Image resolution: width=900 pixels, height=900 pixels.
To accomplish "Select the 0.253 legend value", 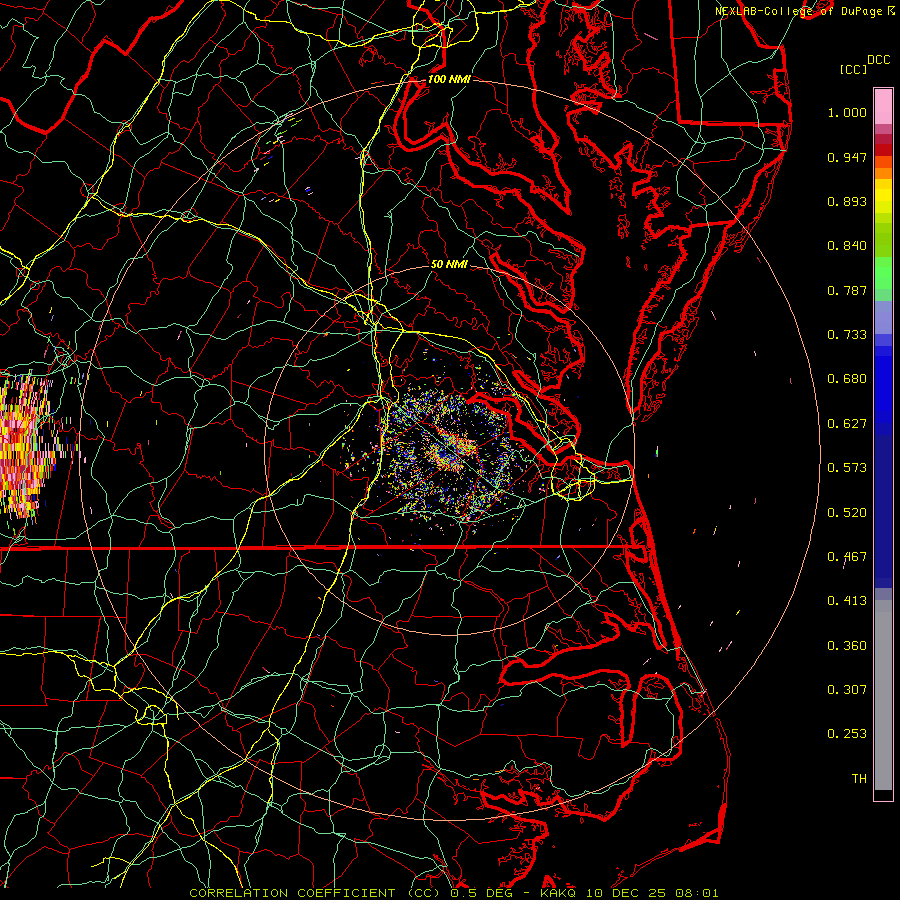I will (847, 734).
